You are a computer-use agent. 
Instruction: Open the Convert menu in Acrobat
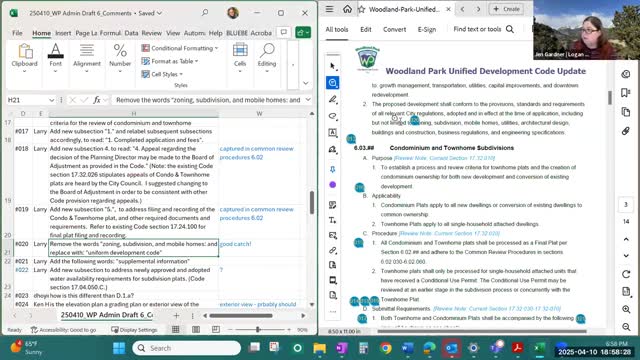tap(394, 29)
